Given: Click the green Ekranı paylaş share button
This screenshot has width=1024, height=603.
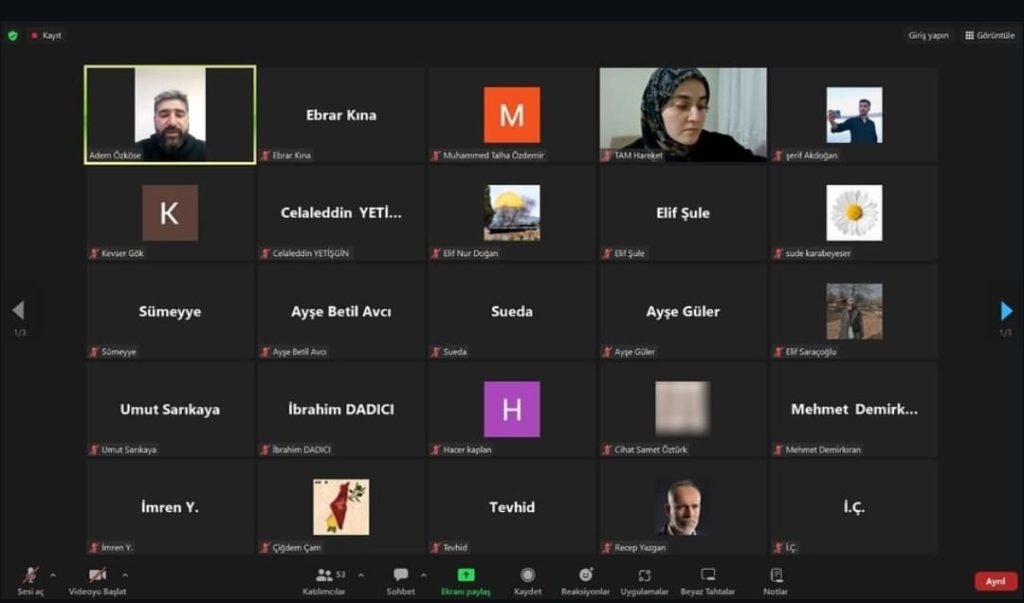Looking at the screenshot, I should (466, 576).
